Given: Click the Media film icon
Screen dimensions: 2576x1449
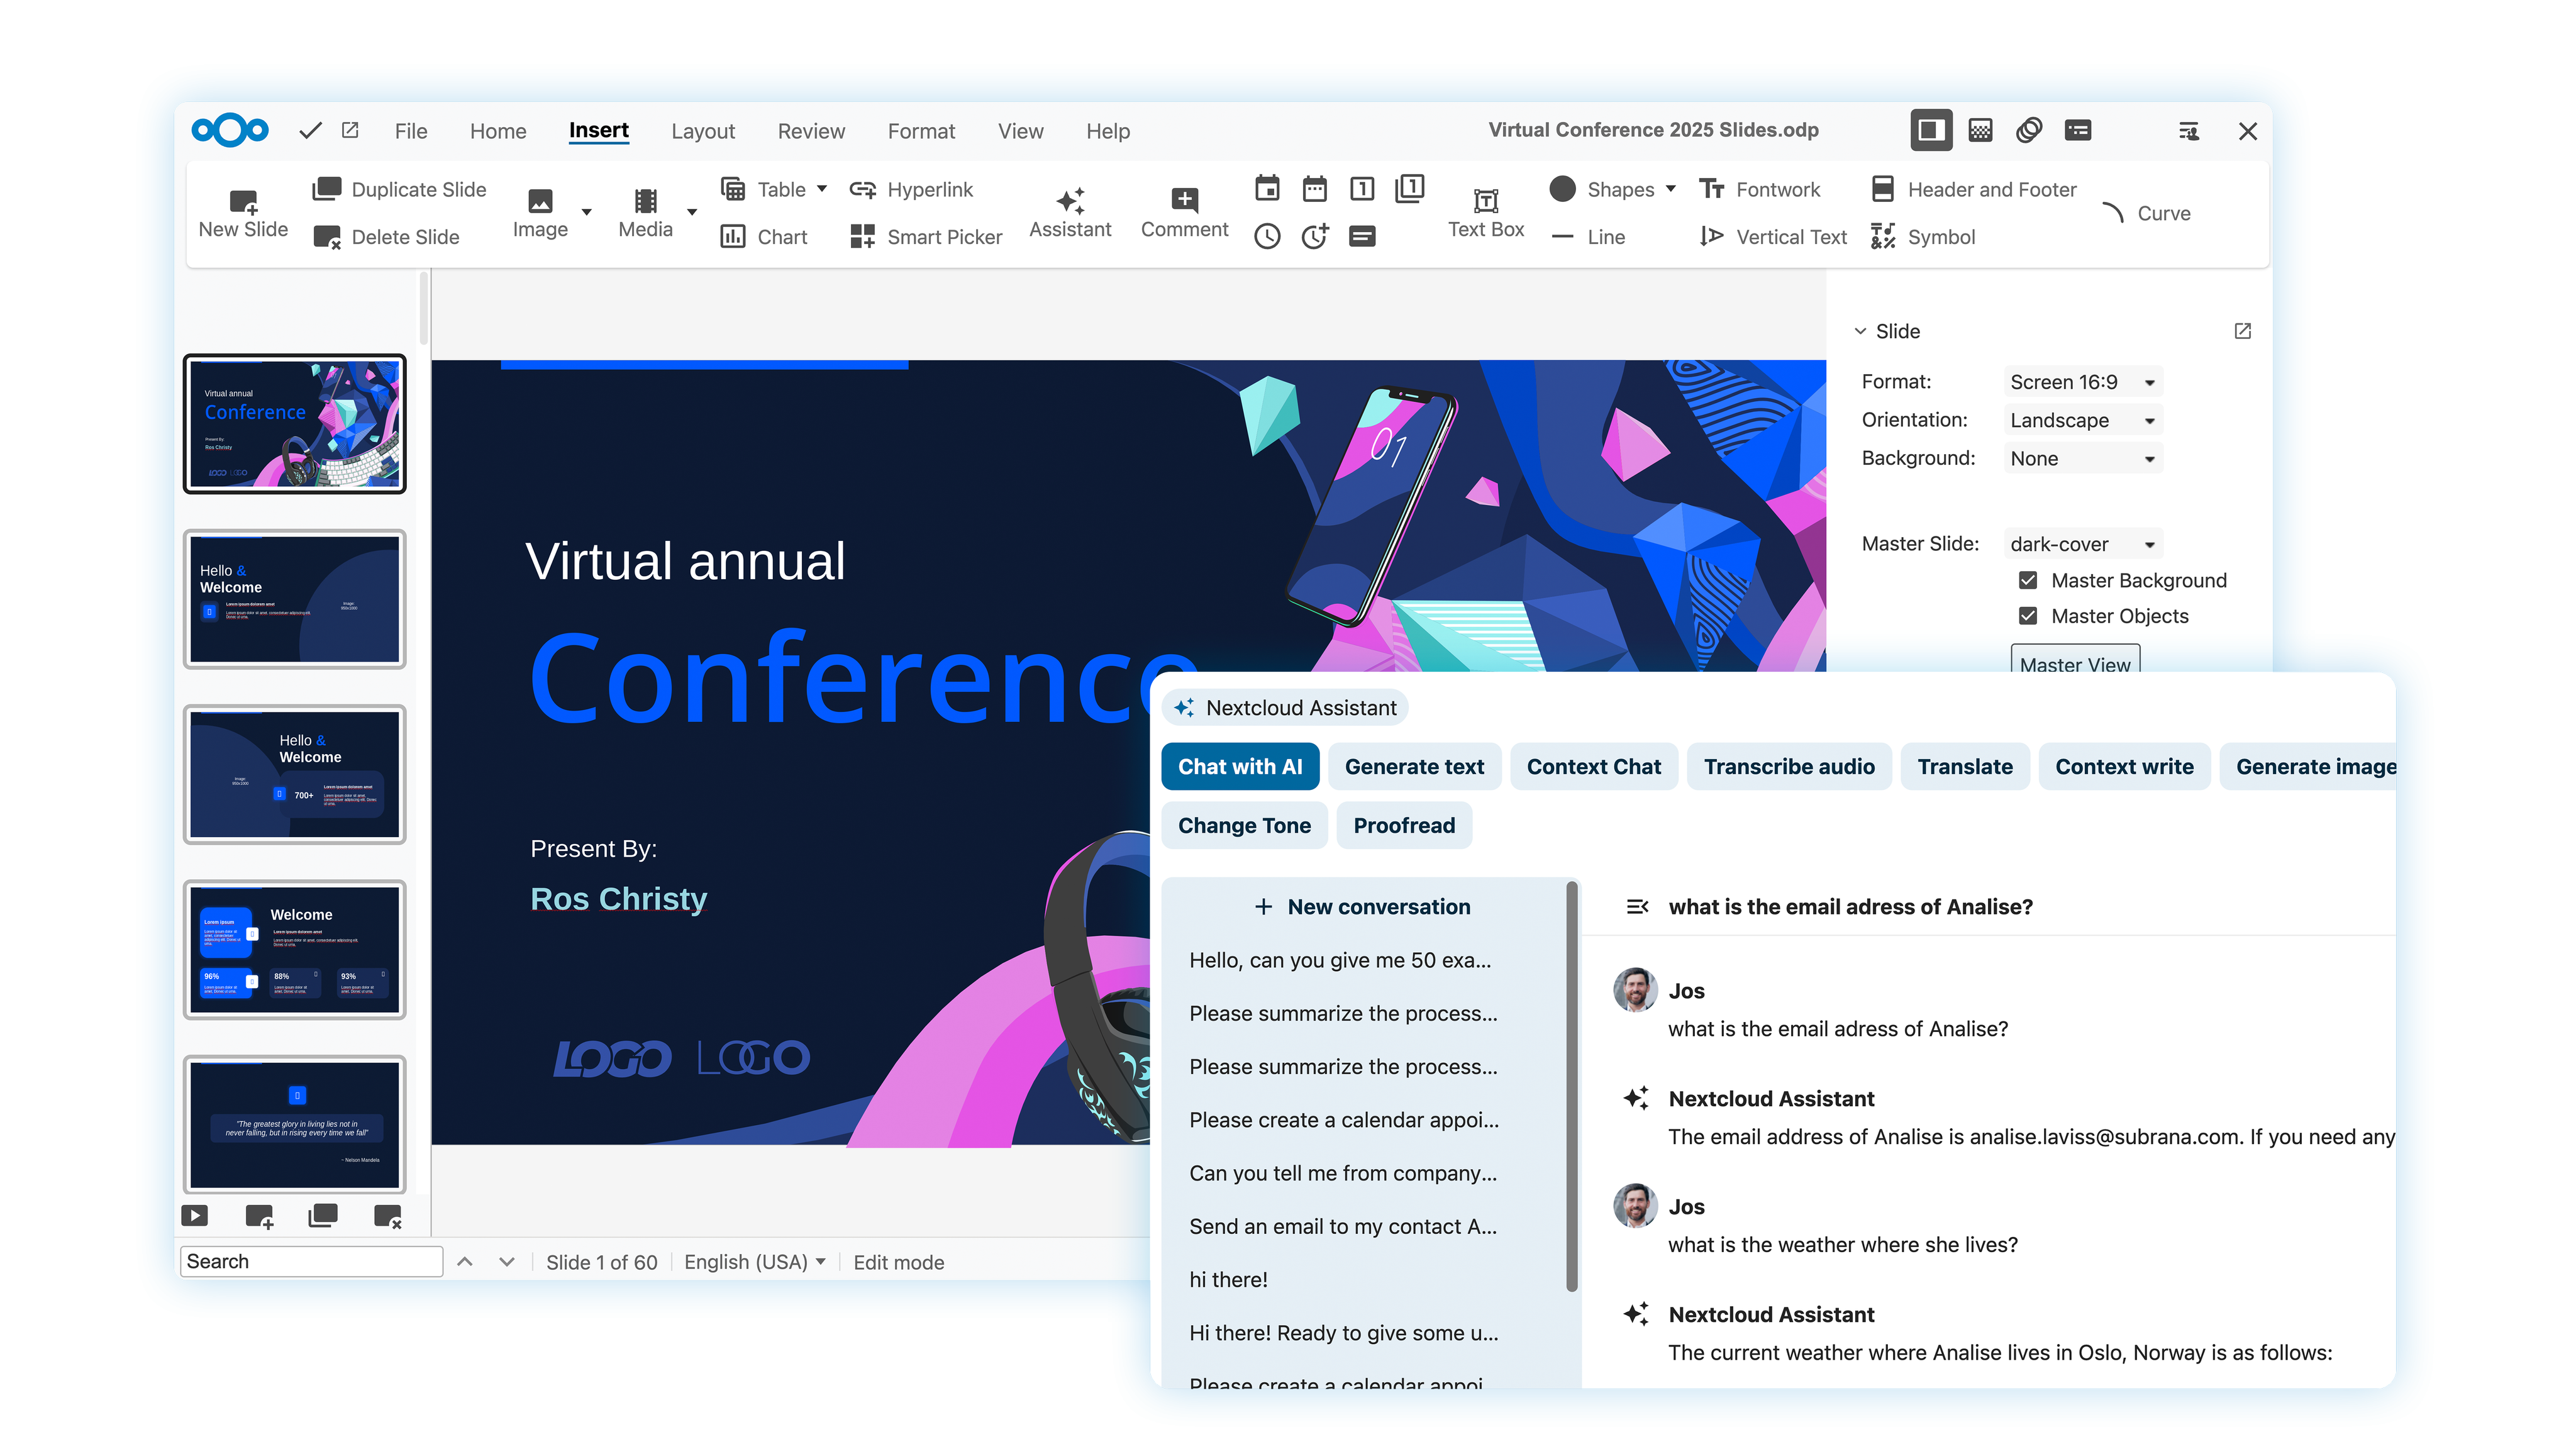Looking at the screenshot, I should tap(646, 201).
